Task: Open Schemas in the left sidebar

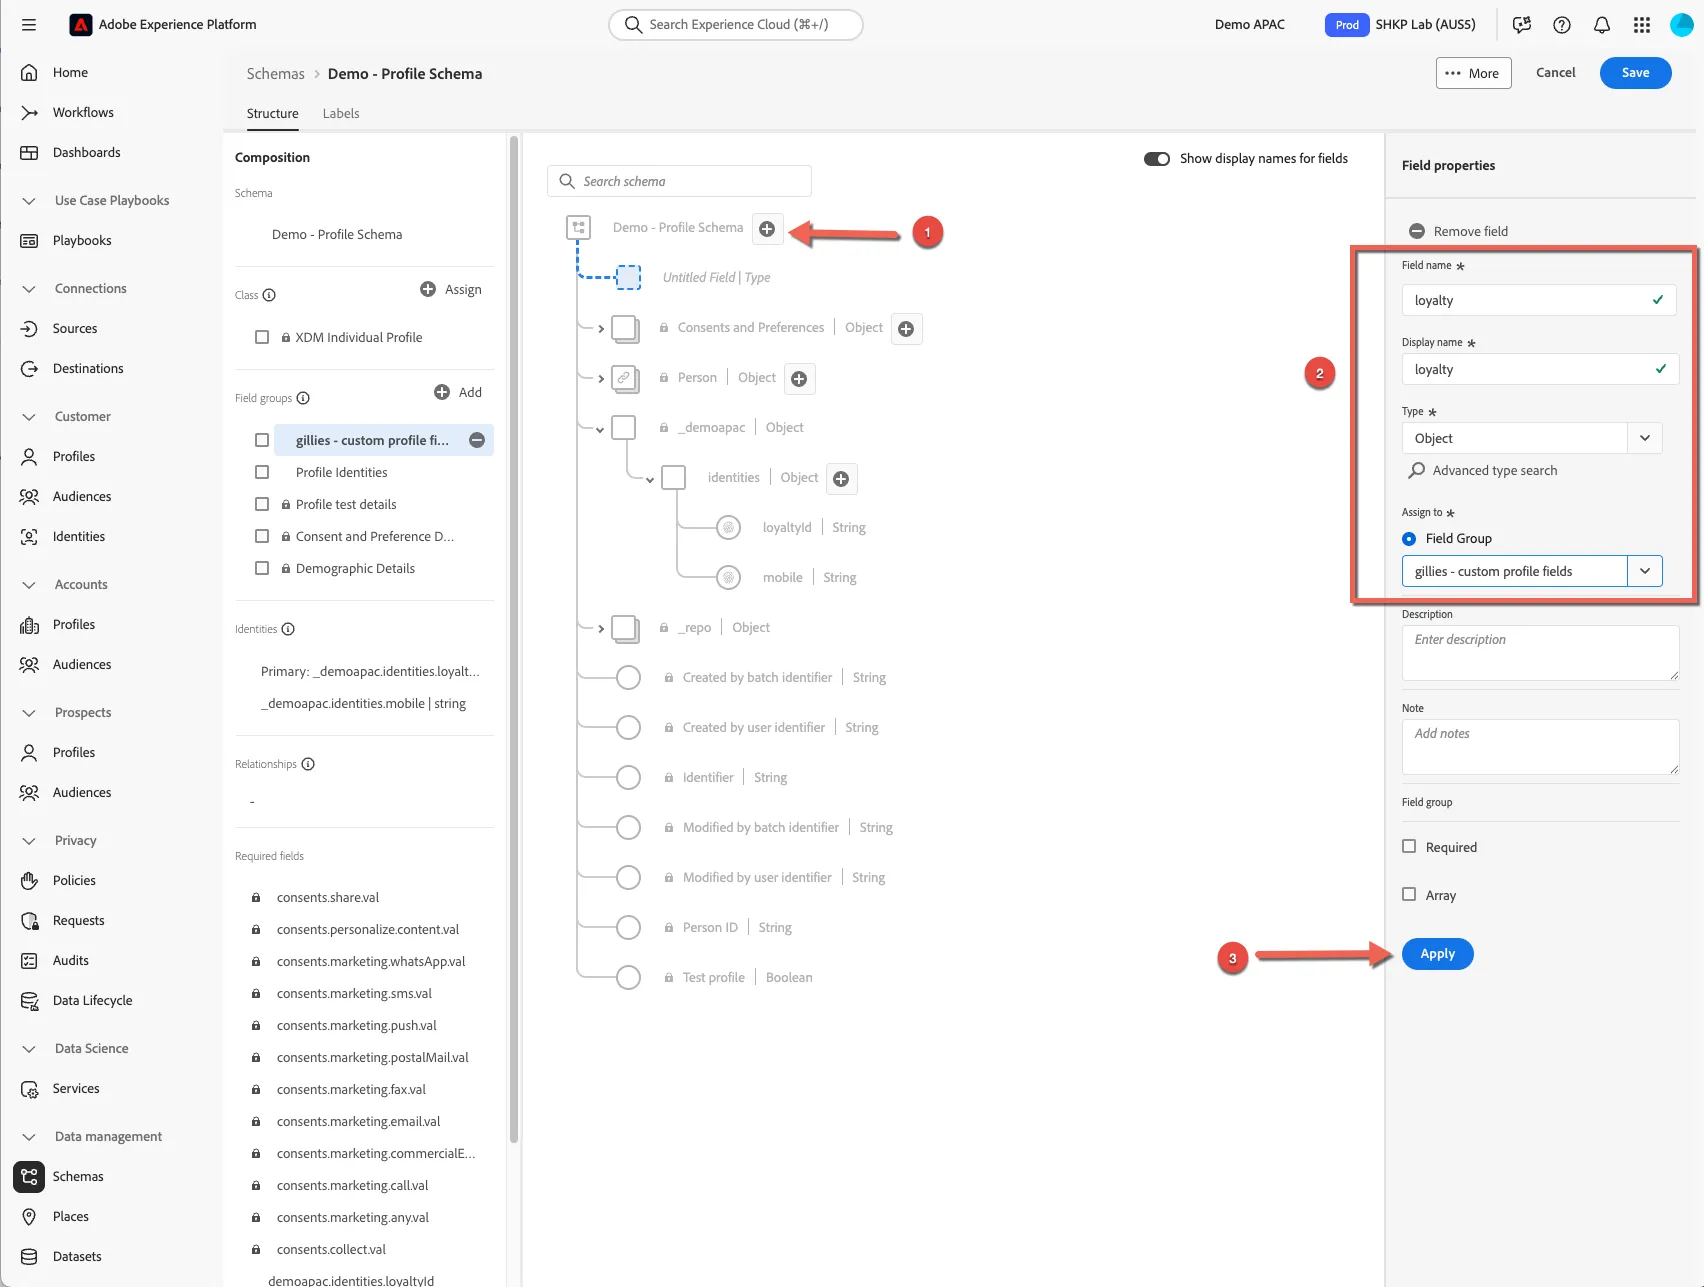Action: point(78,1176)
